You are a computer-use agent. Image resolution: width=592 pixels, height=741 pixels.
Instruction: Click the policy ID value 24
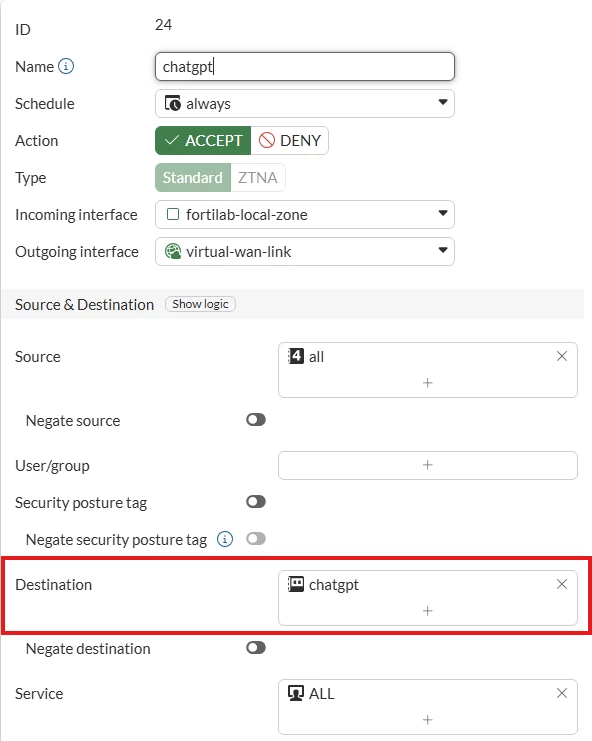[x=163, y=25]
